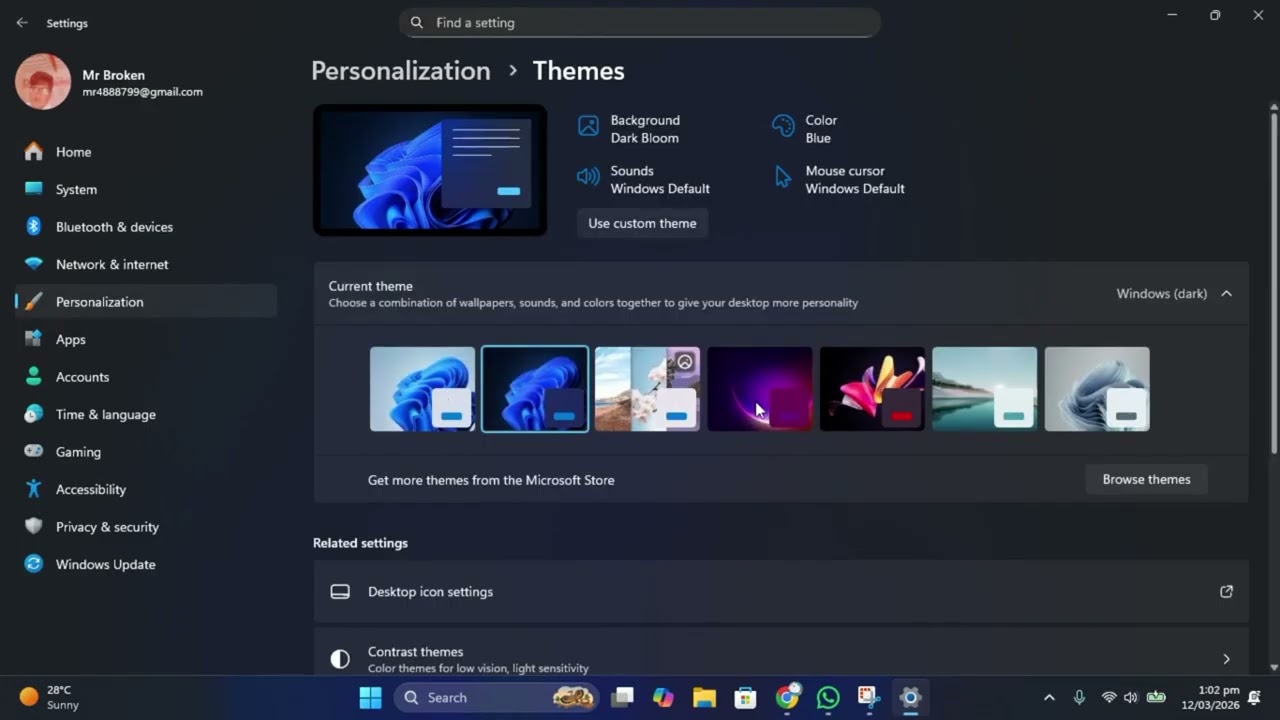
Task: Select the grey Flow theme thumbnail
Action: [x=1097, y=389]
